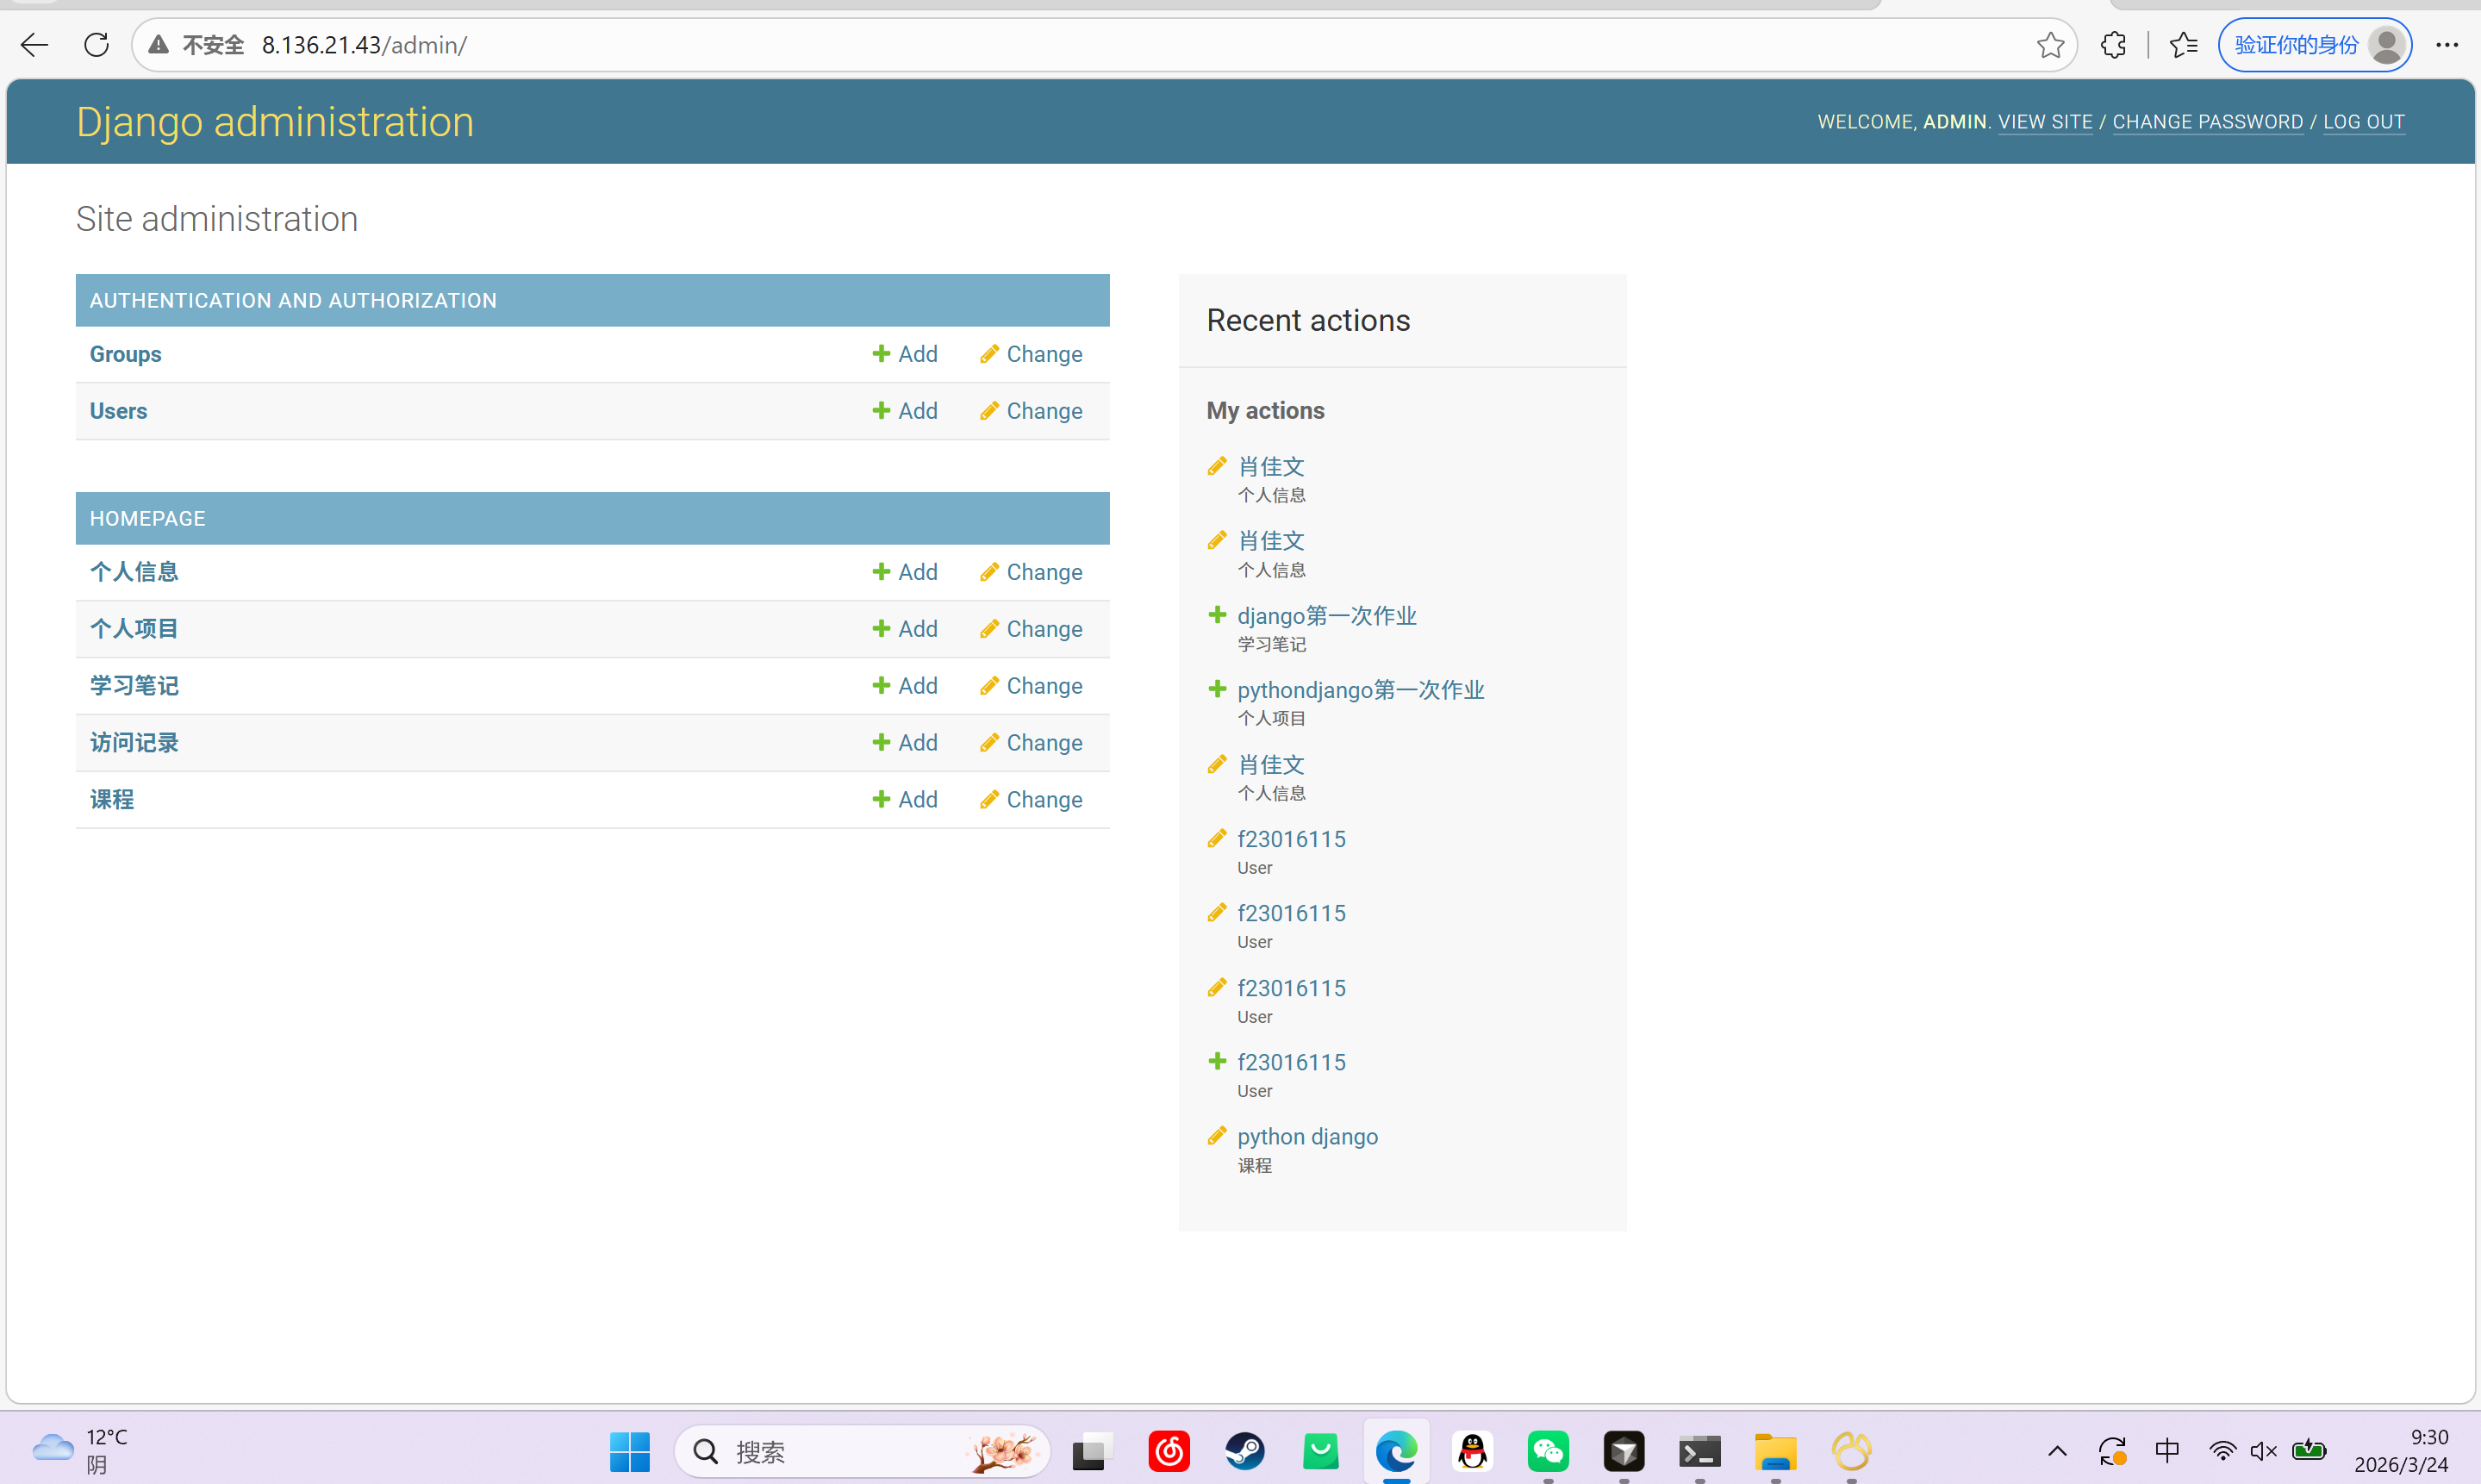Viewport: 2481px width, 1484px height.
Task: Click Change for 课程
Action: (1031, 800)
